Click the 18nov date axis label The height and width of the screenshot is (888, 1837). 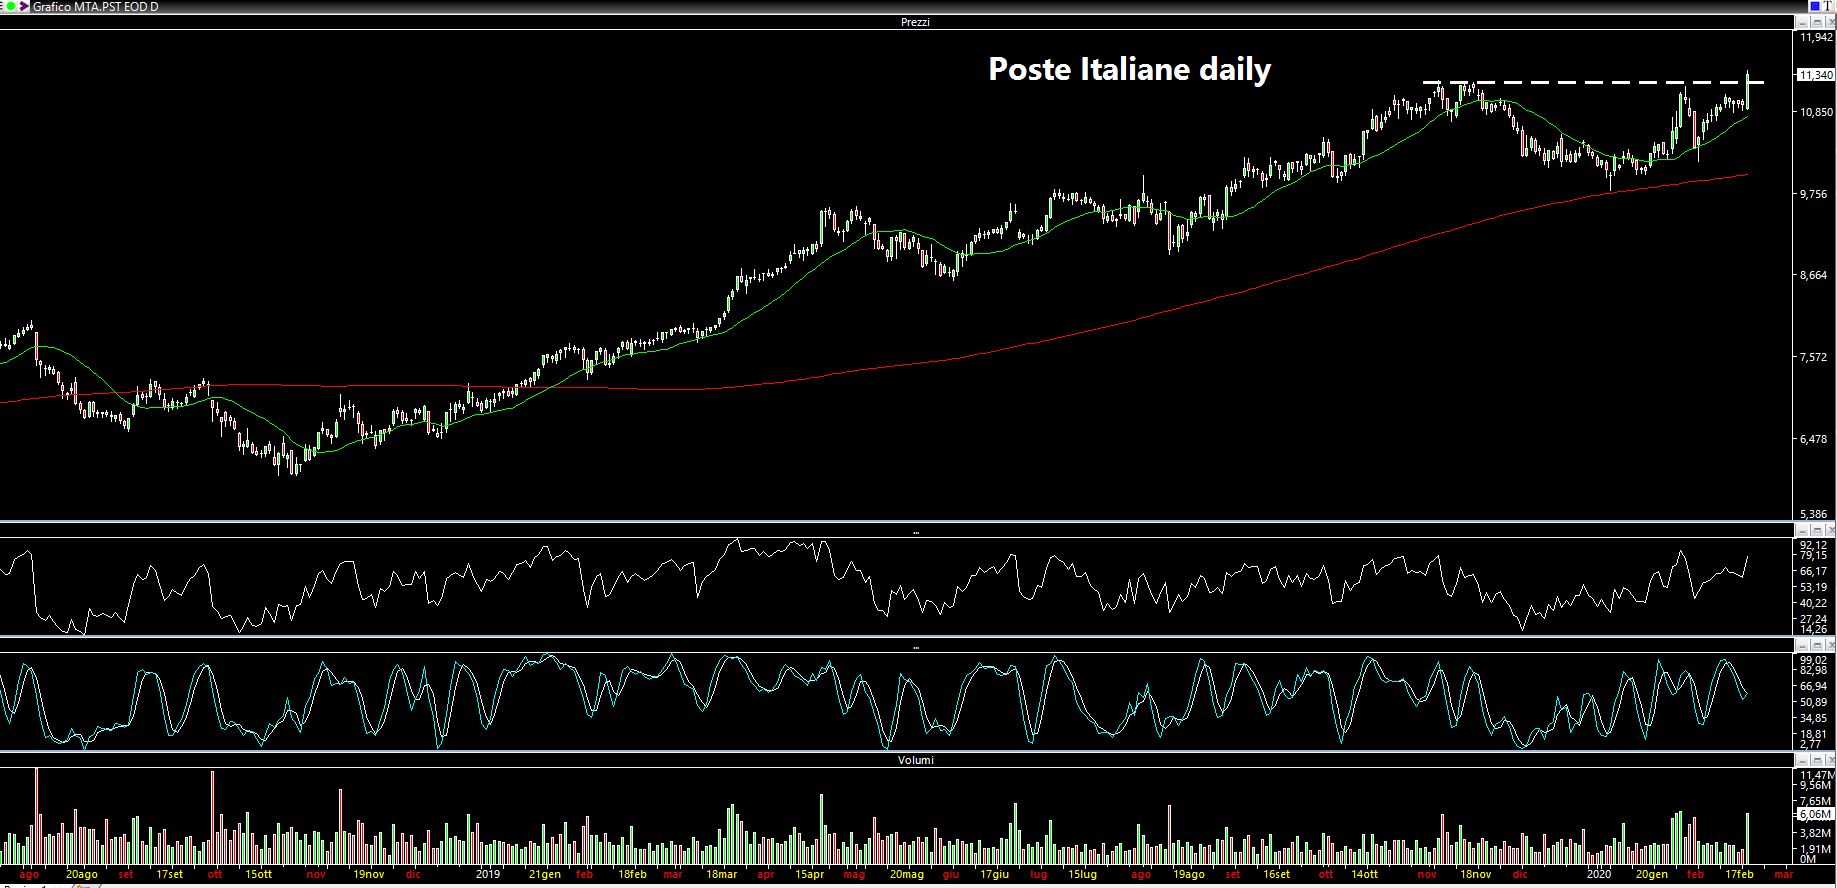tap(1475, 874)
